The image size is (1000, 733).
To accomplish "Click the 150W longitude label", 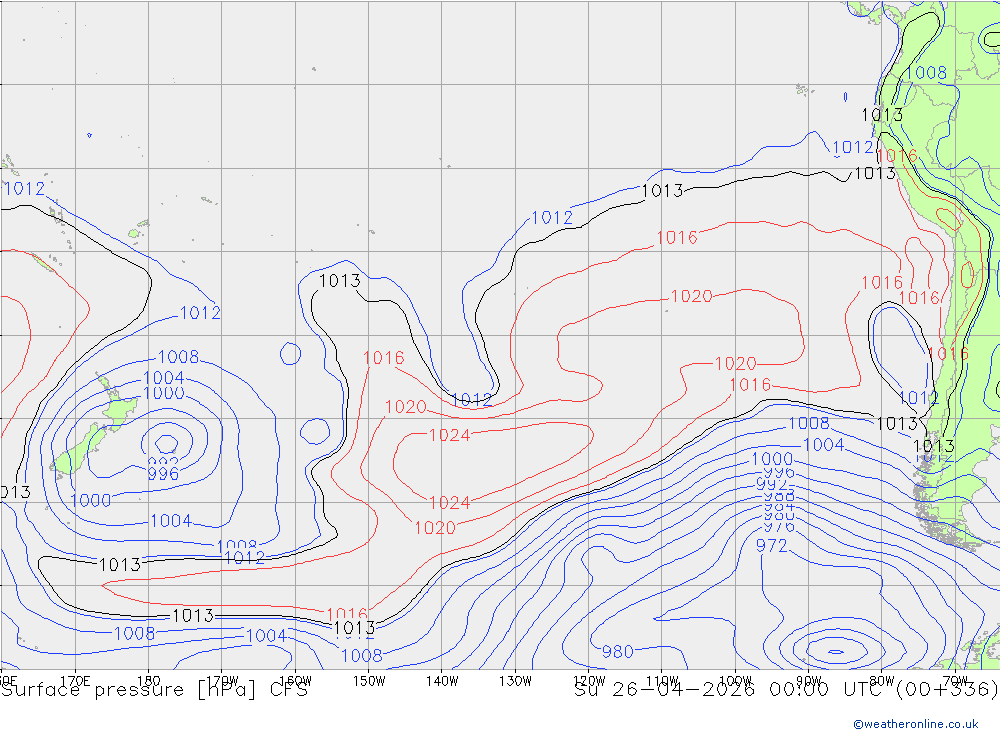I will (369, 681).
